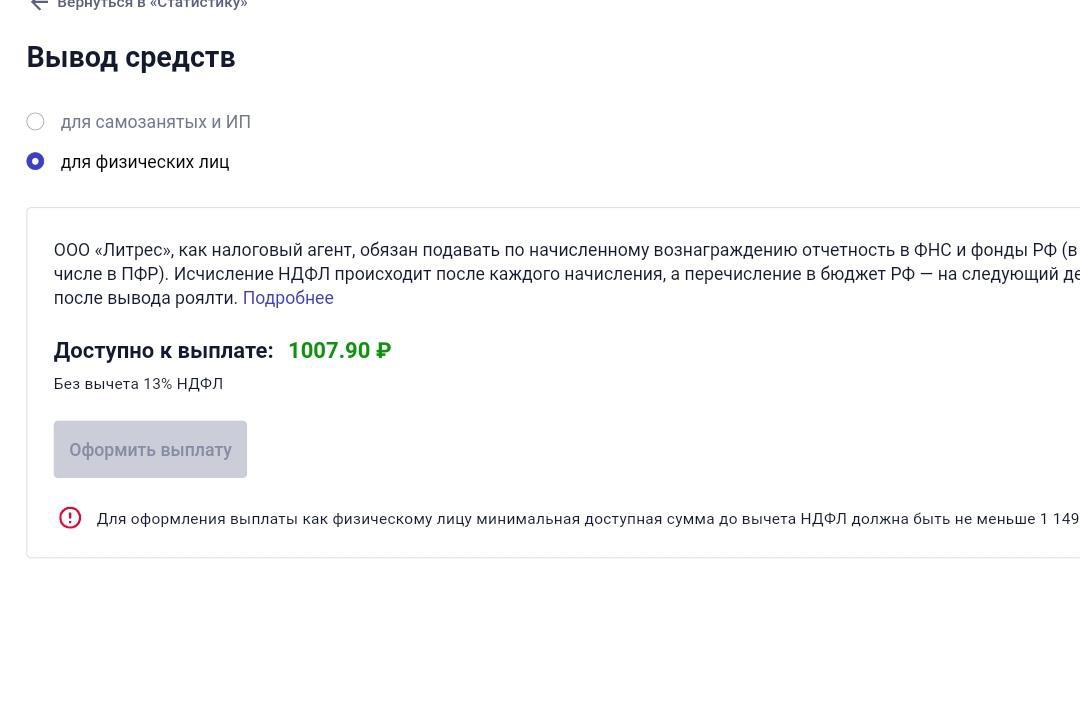Click the «Вывод средств» page heading
Screen dimensions: 1080x707
[131, 58]
